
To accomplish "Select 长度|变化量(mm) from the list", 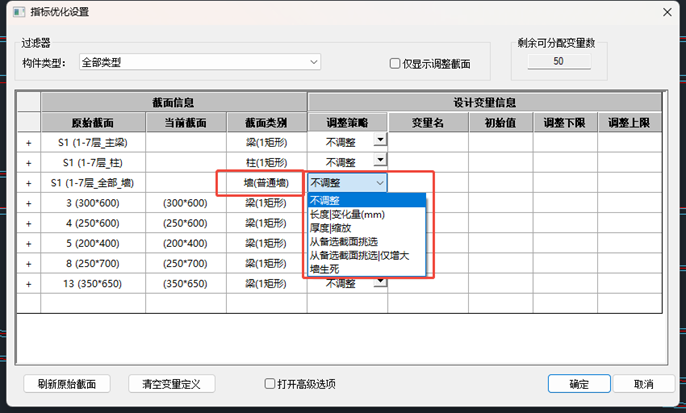I will point(348,214).
